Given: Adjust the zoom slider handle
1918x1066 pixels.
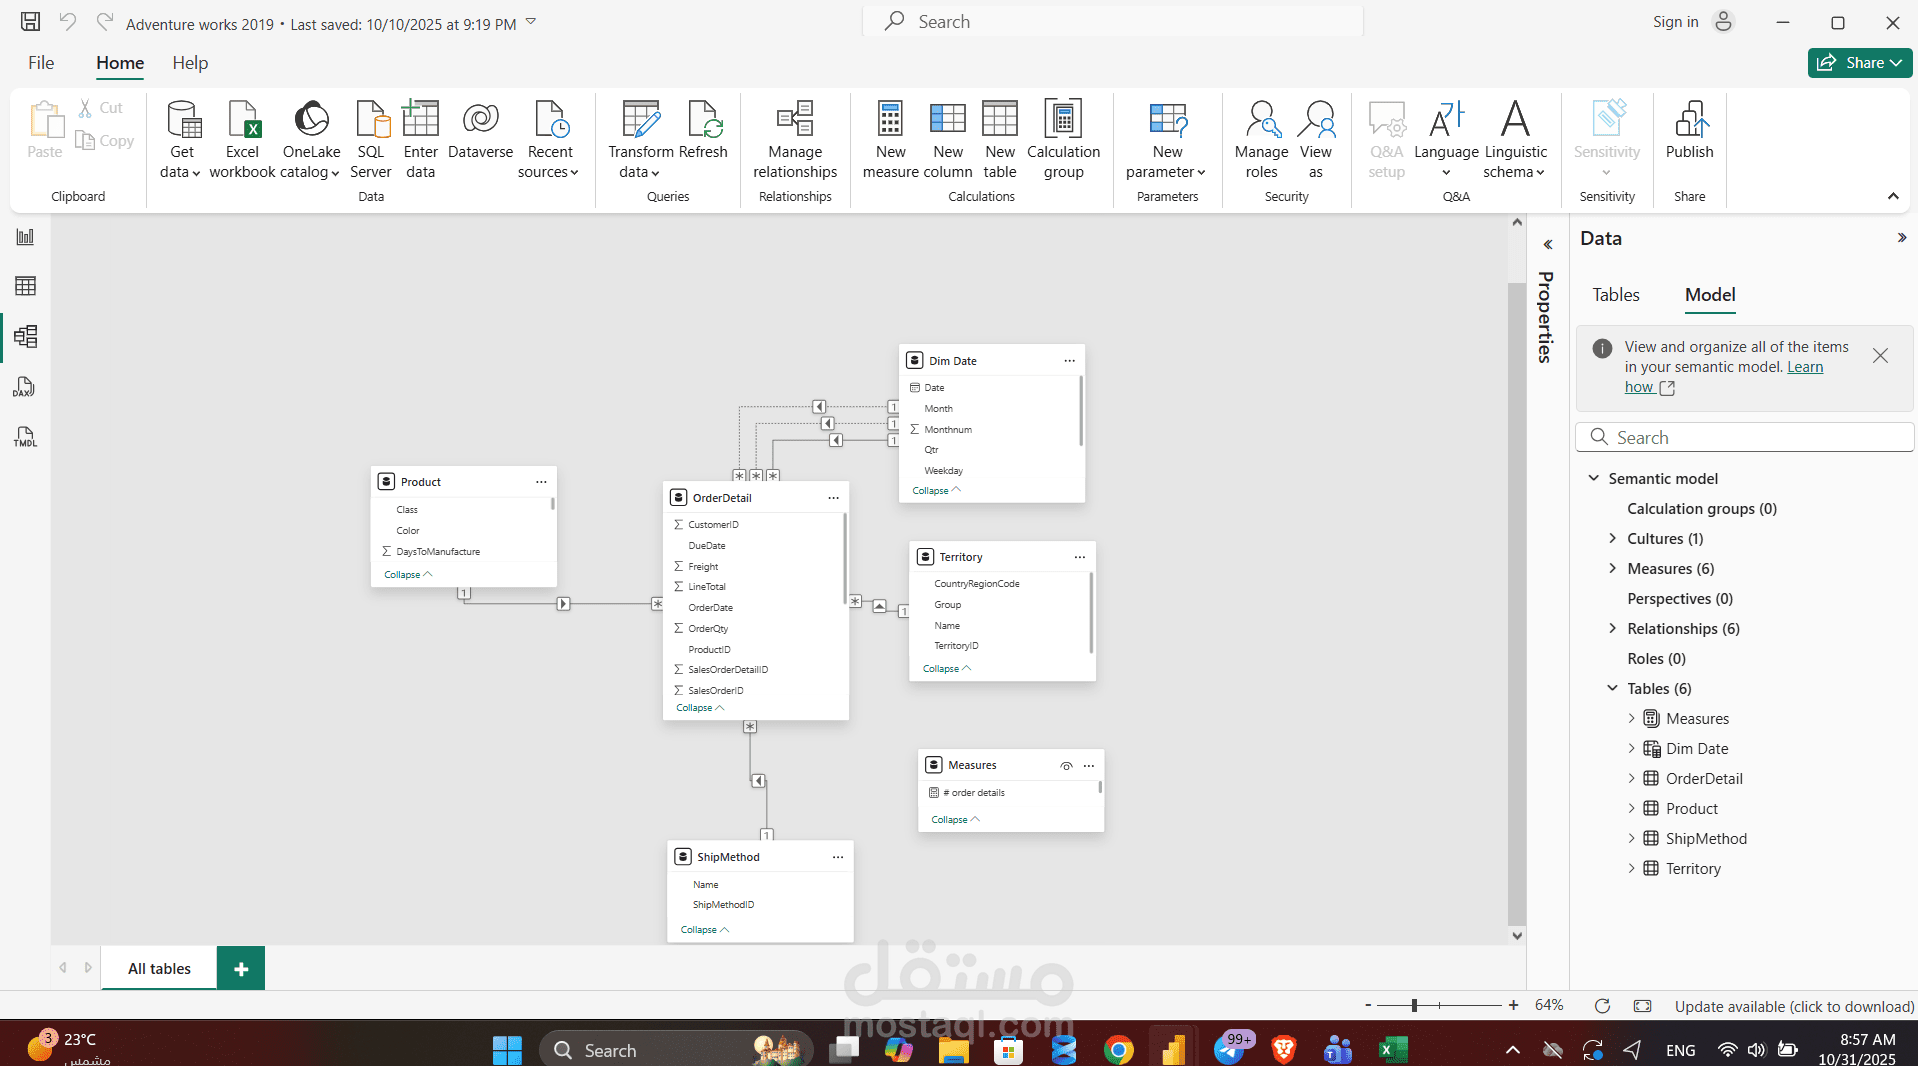Looking at the screenshot, I should (1414, 1005).
